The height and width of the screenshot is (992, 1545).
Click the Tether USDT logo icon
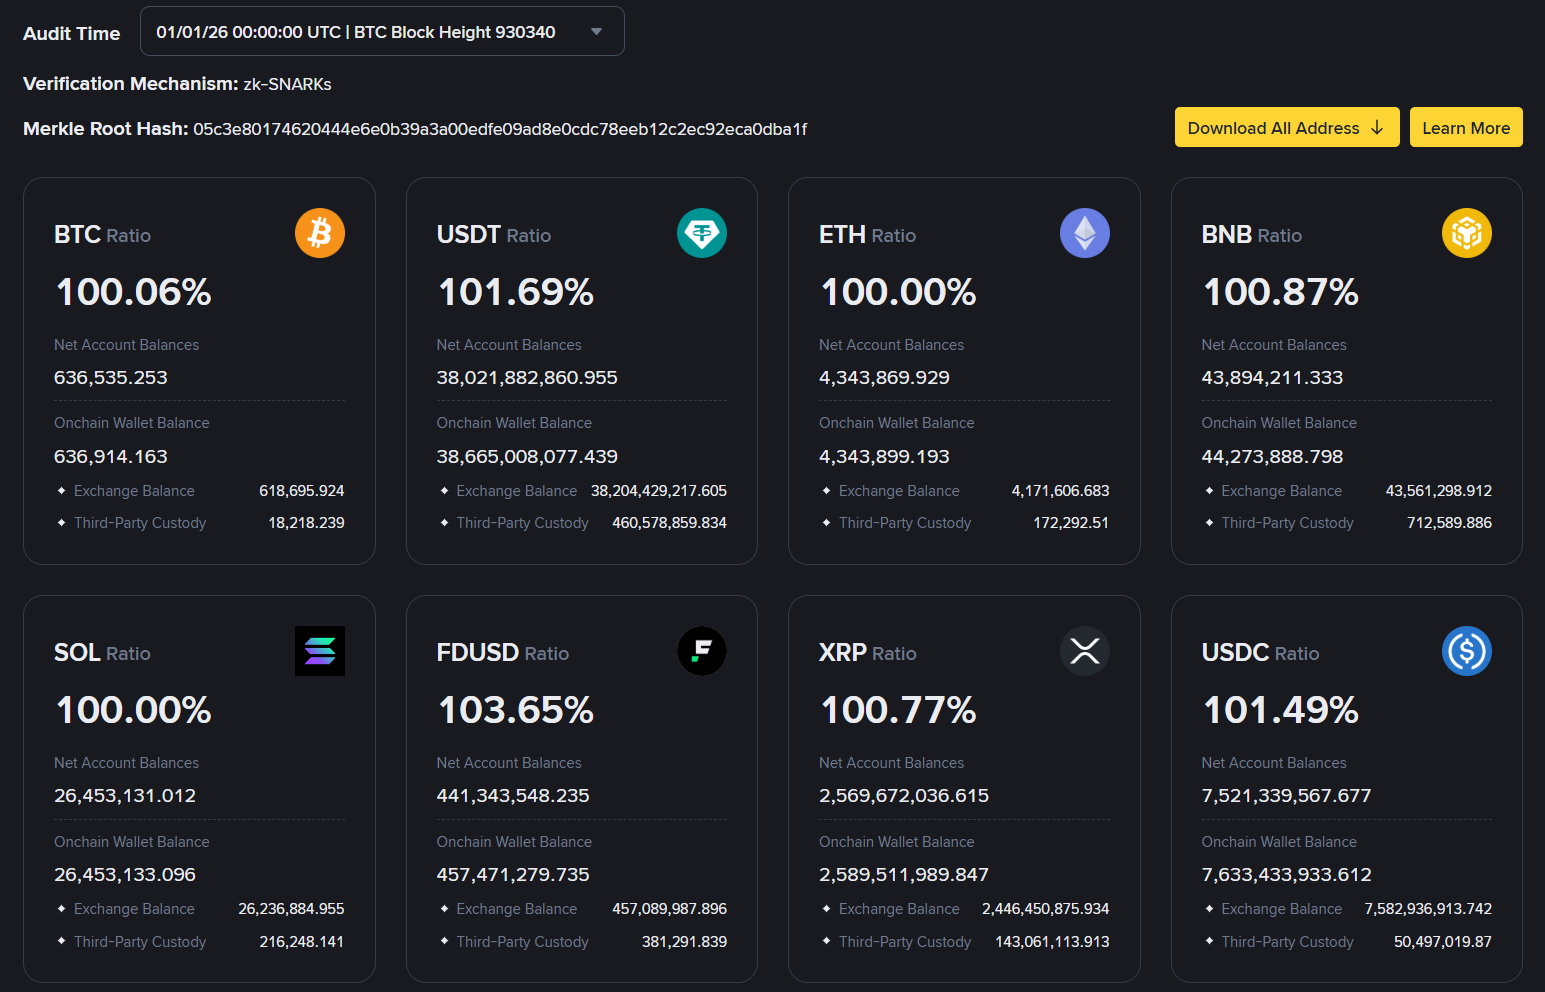click(702, 233)
